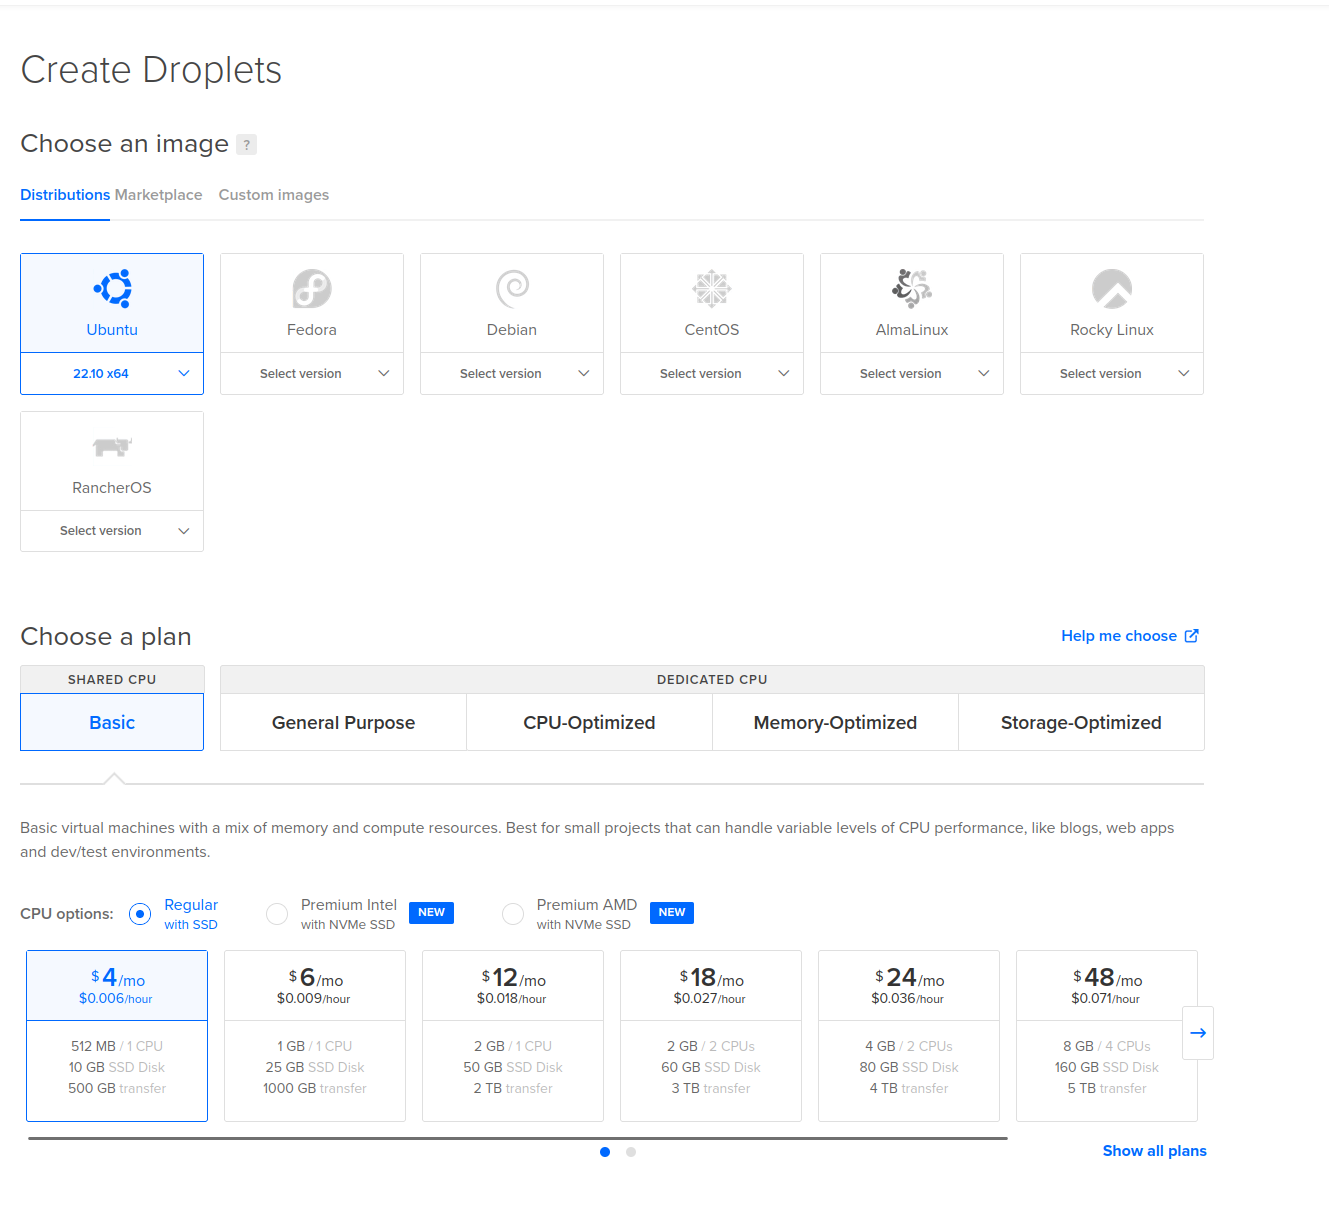Expand Fedora Select version dropdown
Viewport: 1329px width, 1214px height.
click(x=312, y=374)
